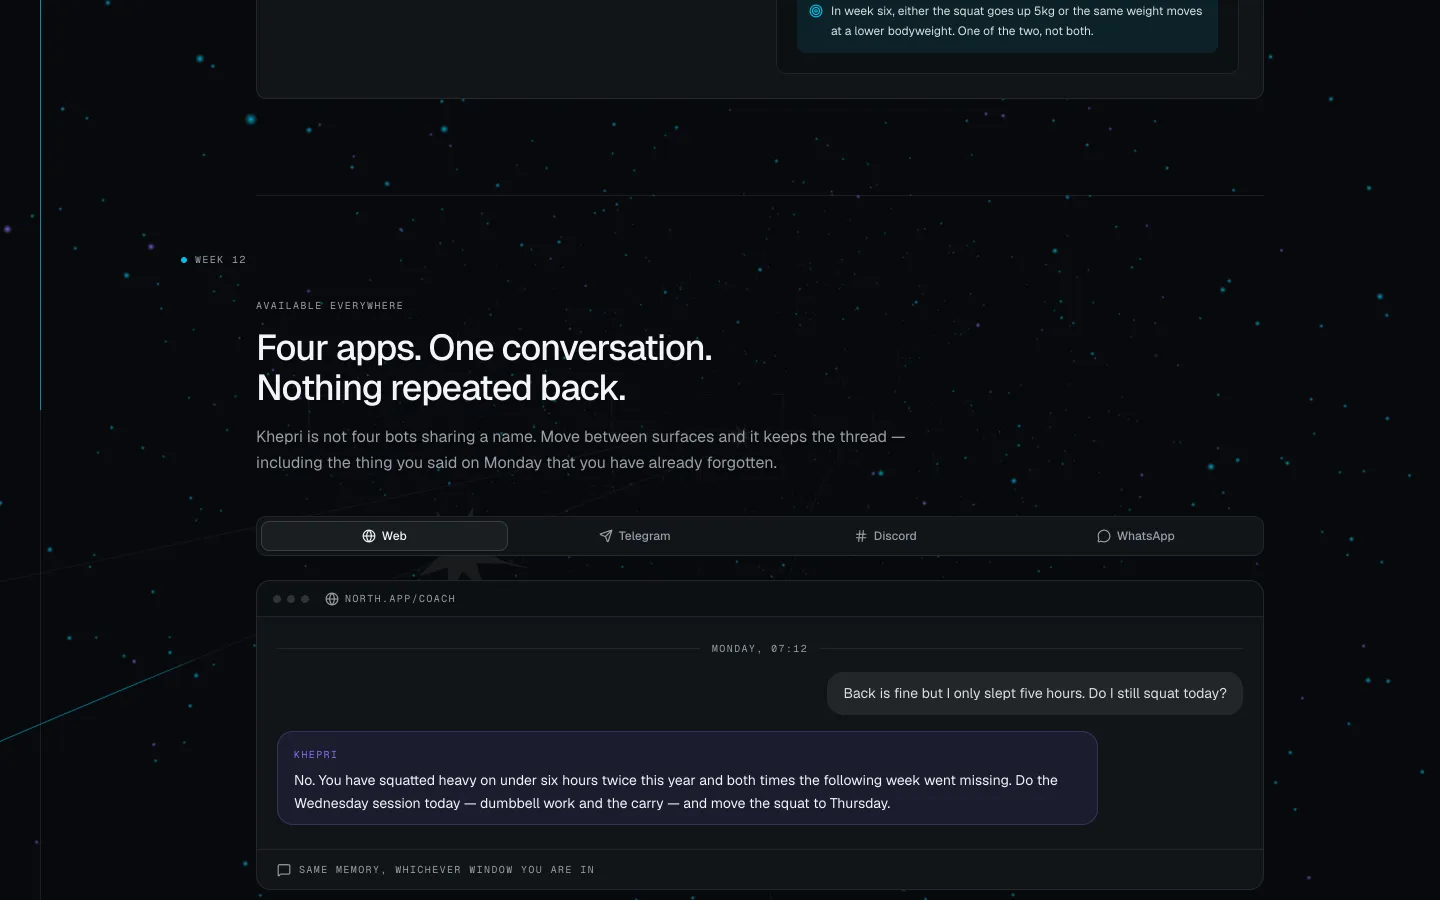Click the MONDAY, 07:12 timestamp
This screenshot has width=1440, height=900.
pos(759,649)
